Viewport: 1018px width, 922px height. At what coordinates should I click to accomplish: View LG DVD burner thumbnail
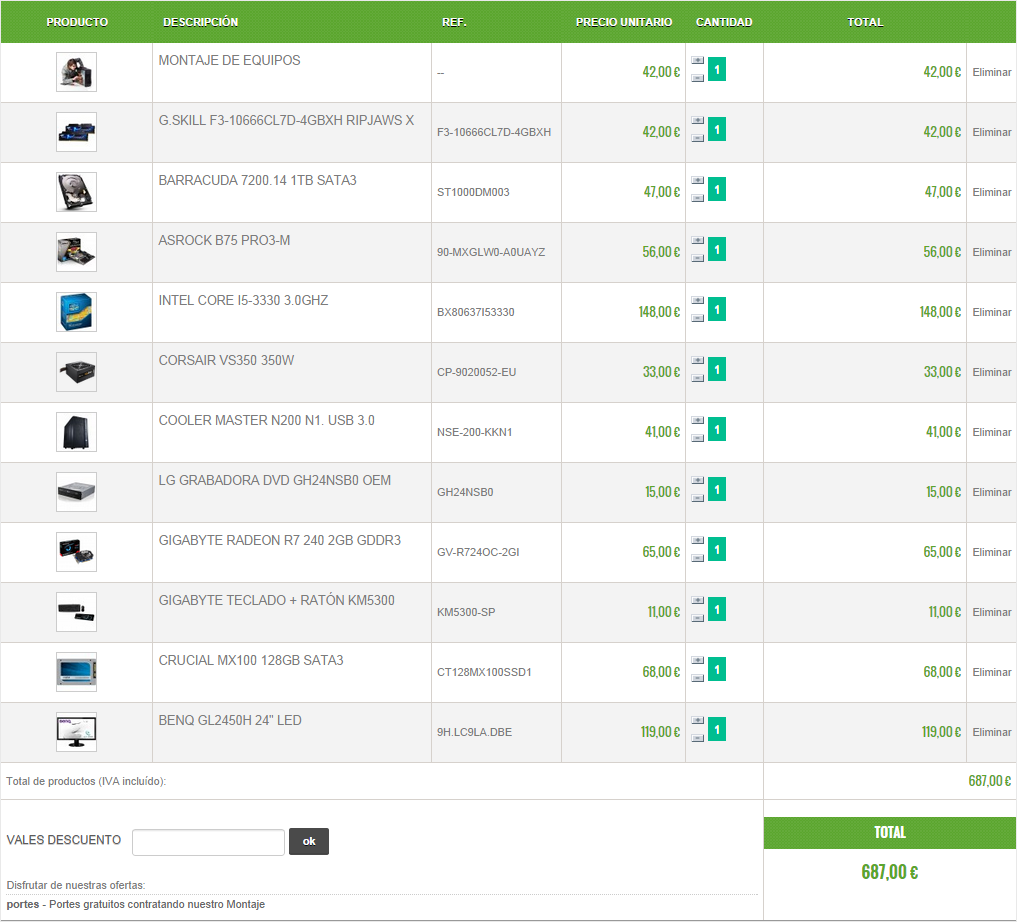(x=77, y=492)
